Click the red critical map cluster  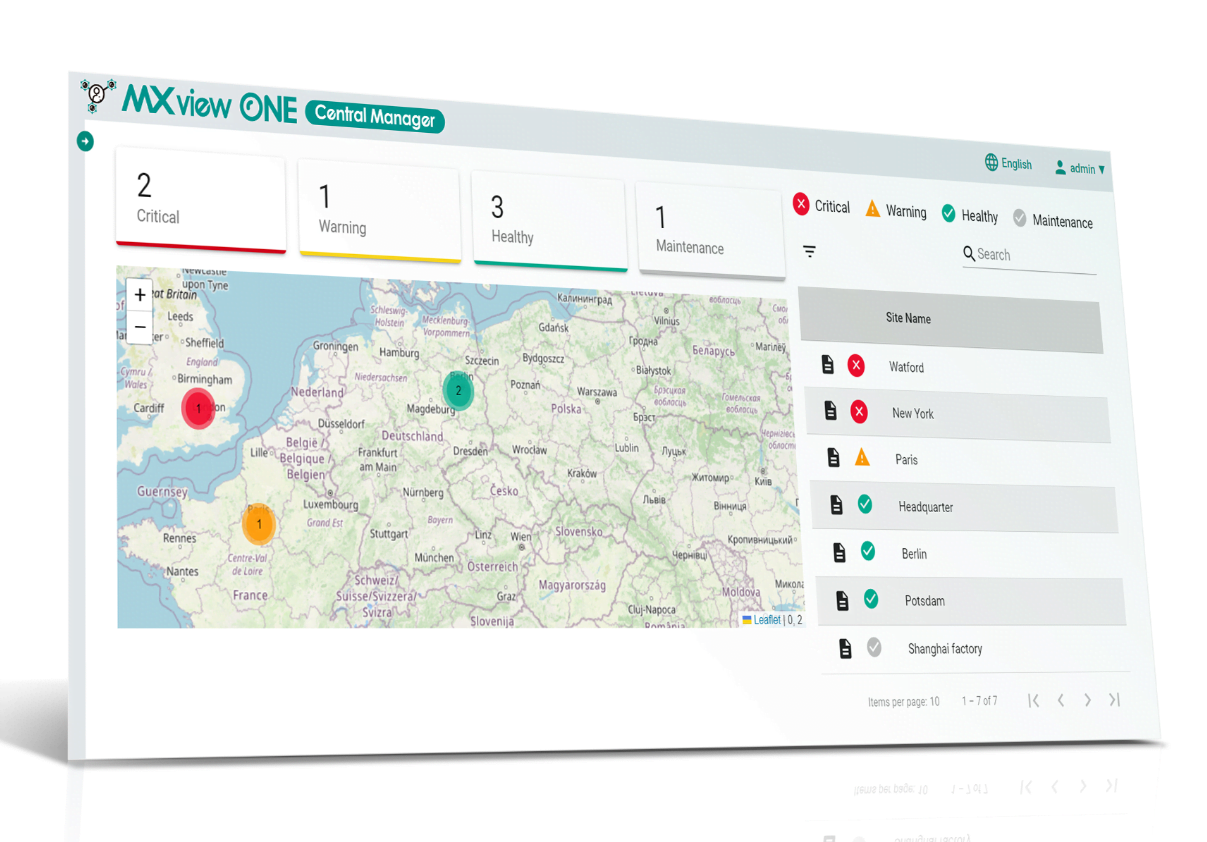pos(198,408)
